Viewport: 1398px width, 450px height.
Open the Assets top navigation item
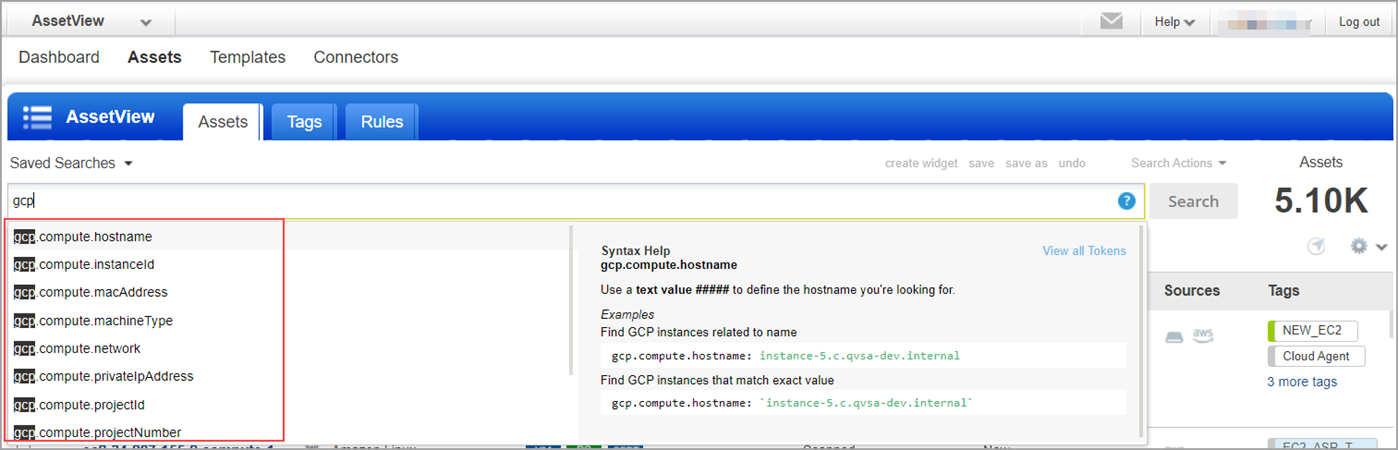pos(155,57)
